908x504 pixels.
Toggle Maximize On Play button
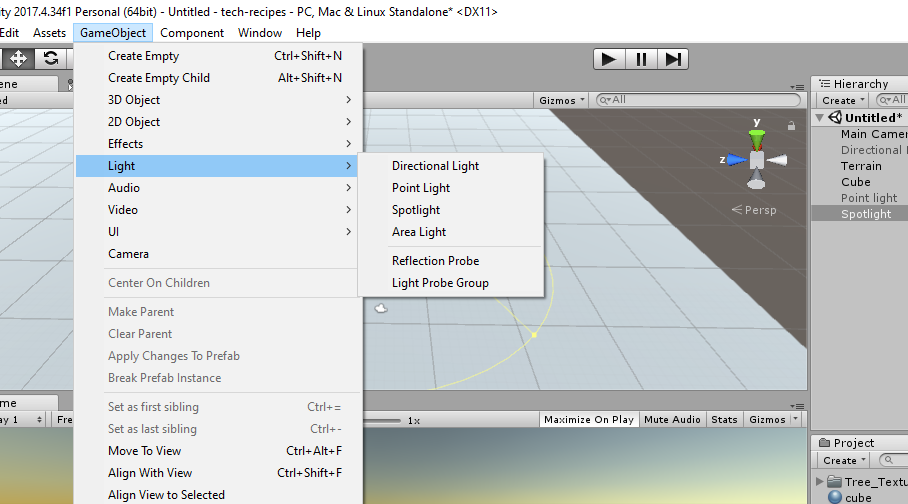(589, 419)
